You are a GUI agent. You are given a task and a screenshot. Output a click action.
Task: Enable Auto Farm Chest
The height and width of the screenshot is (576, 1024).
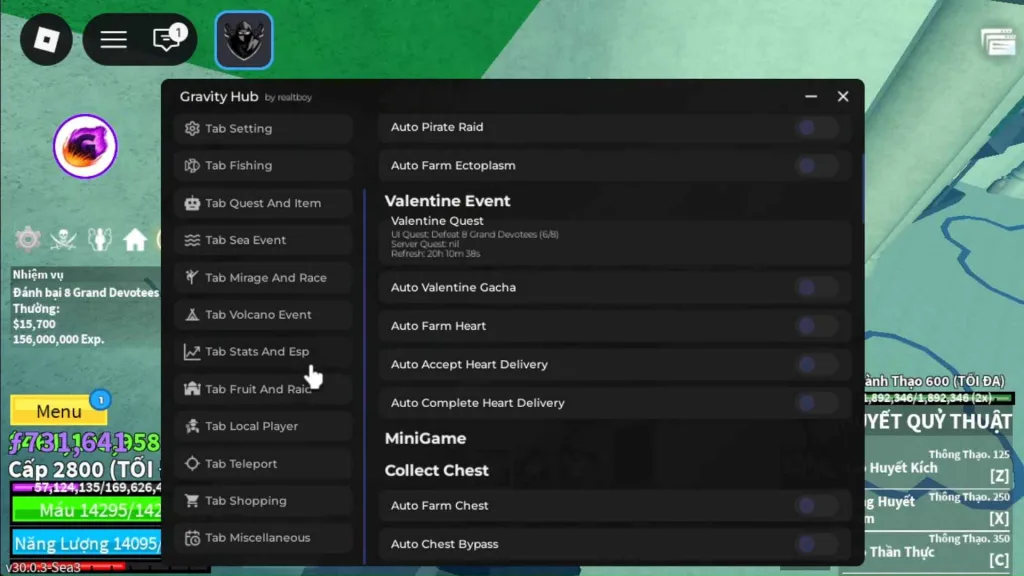point(816,505)
